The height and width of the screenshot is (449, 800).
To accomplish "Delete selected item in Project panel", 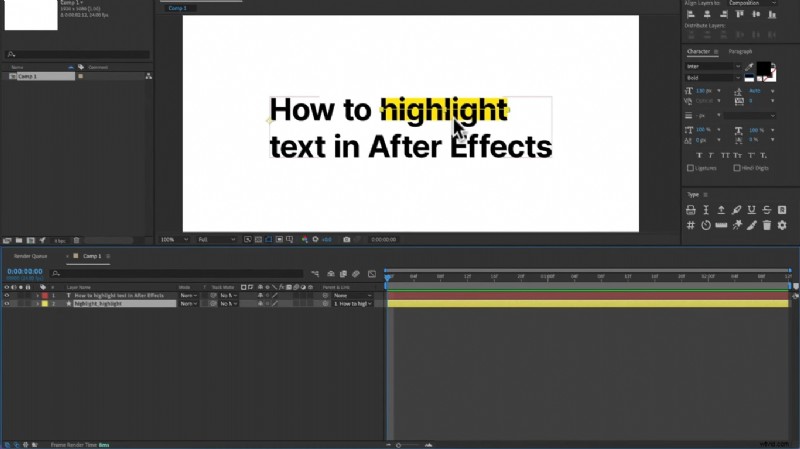I will [76, 240].
